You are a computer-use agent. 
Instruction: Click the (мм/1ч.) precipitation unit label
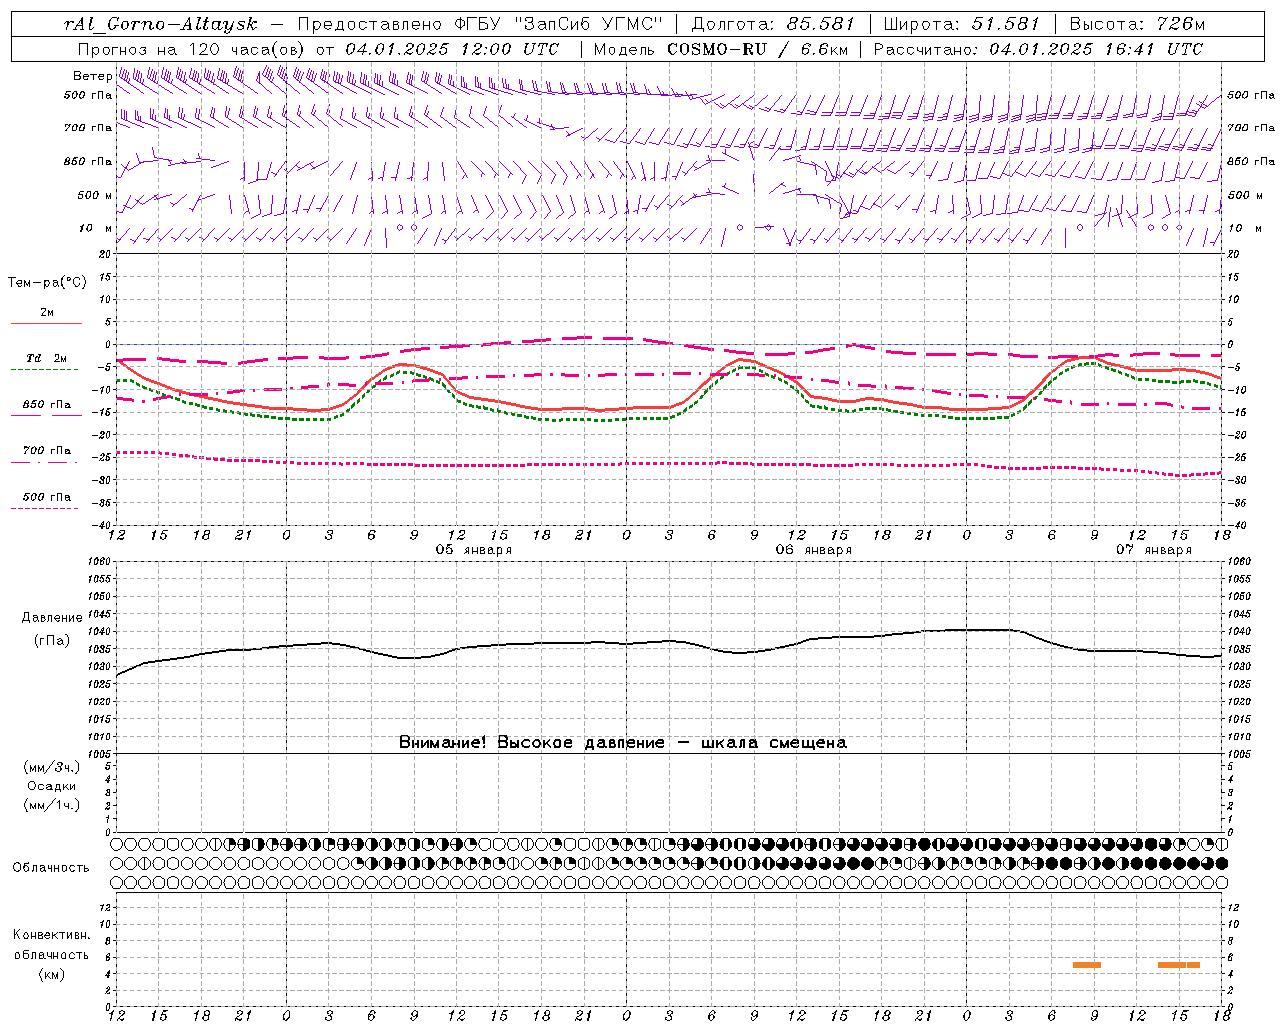(x=52, y=805)
